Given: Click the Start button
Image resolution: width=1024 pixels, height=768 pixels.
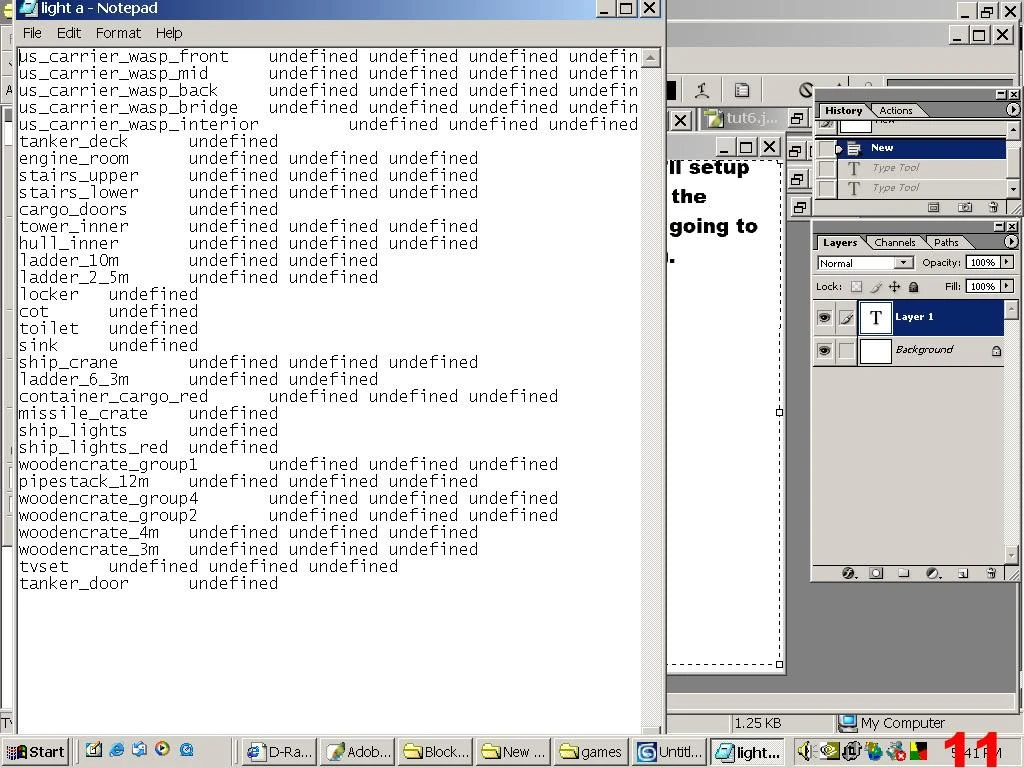Looking at the screenshot, I should (x=35, y=752).
